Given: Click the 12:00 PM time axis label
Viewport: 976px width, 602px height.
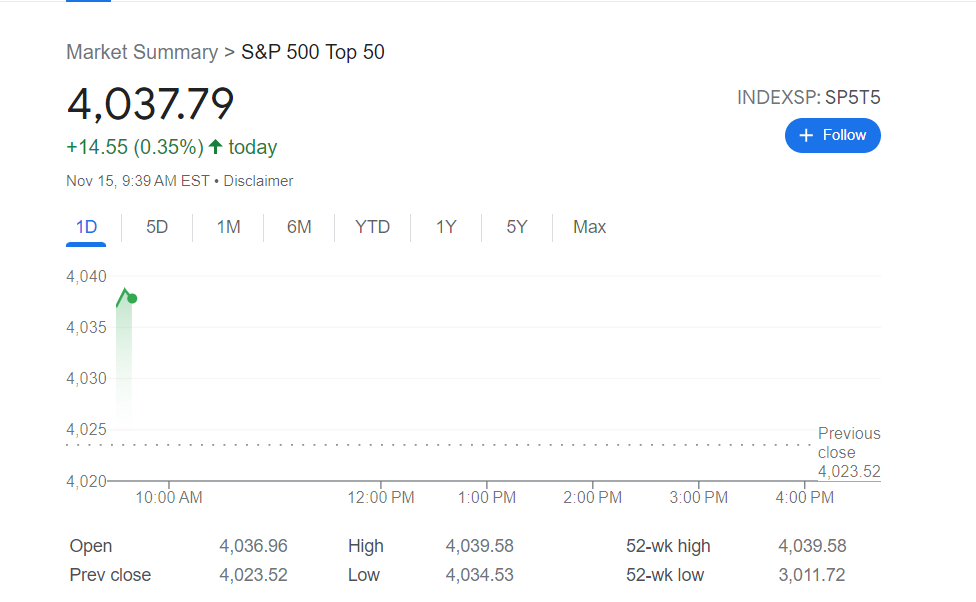Looking at the screenshot, I should pos(381,497).
